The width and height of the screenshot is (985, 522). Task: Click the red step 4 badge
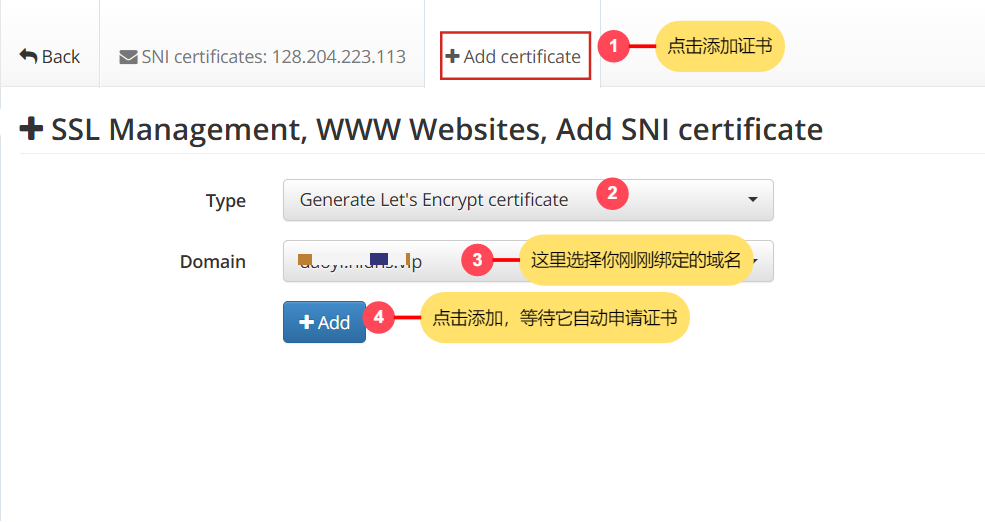pyautogui.click(x=378, y=317)
